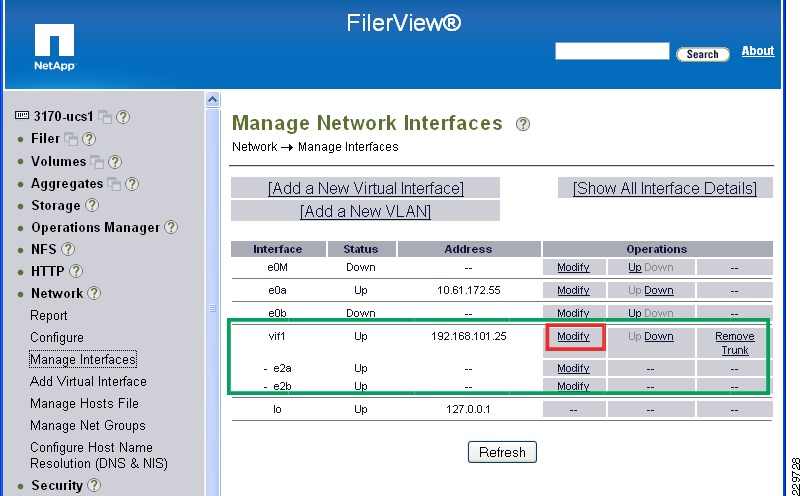800x496 pixels.
Task: Bring interface vif1 Down
Action: (659, 336)
